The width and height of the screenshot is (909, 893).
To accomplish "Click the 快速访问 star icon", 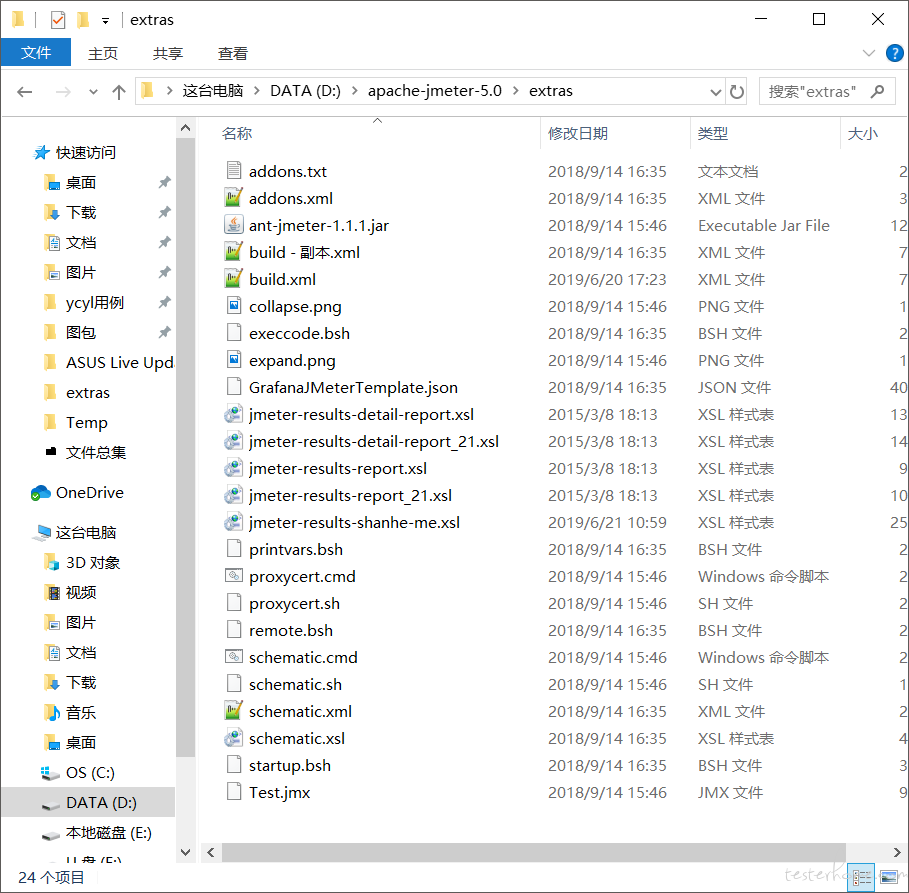I will coord(41,153).
